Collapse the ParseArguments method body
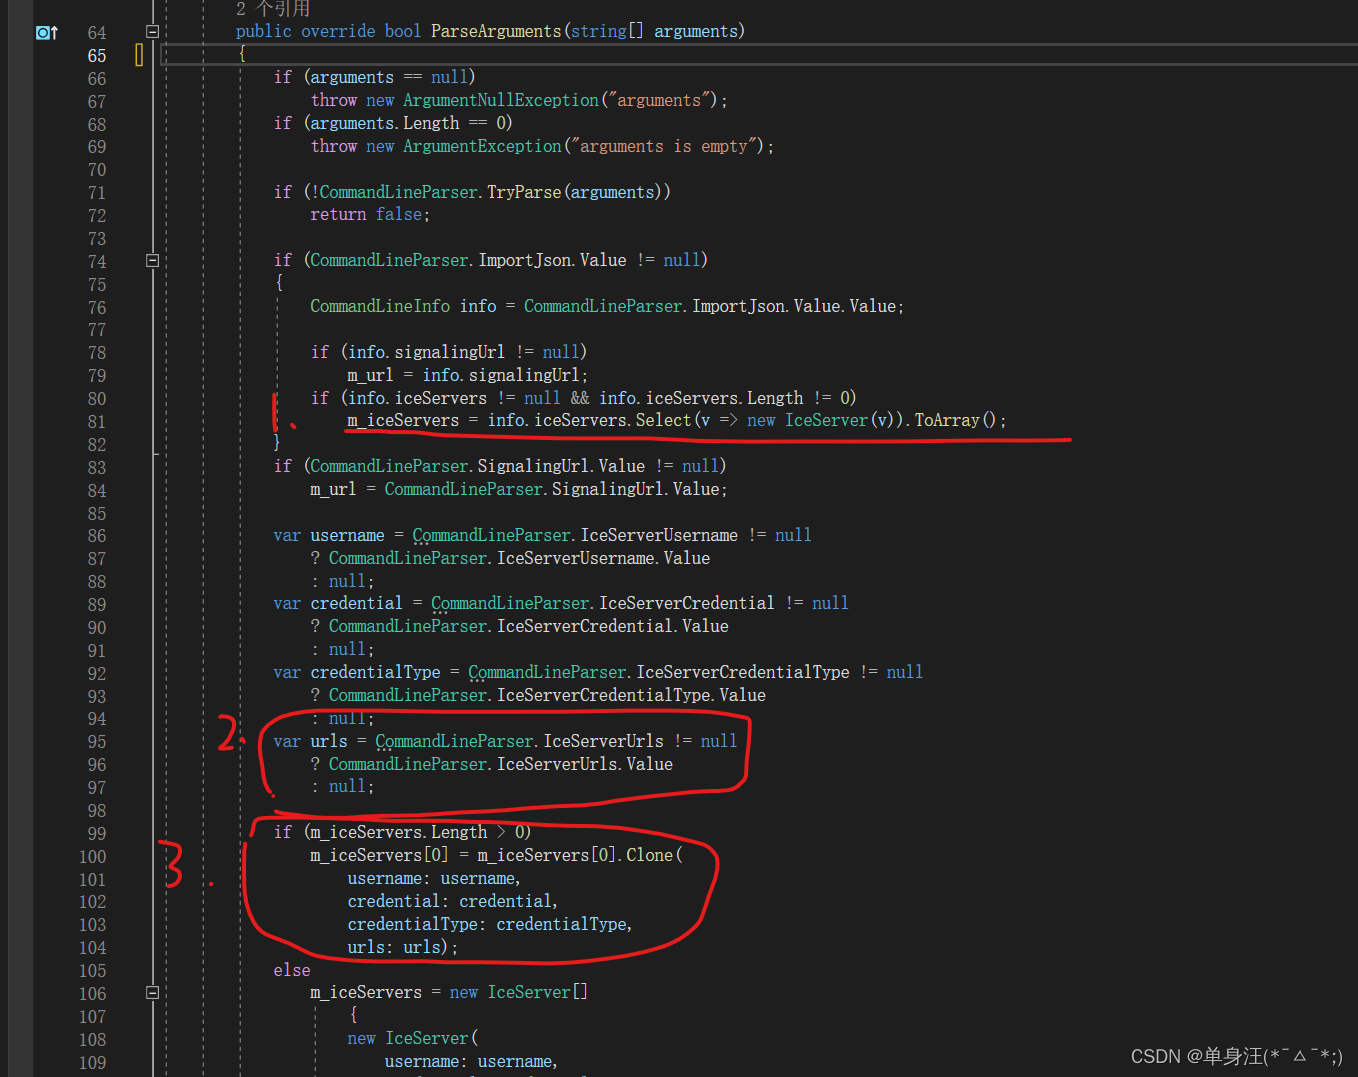This screenshot has height=1077, width=1358. click(152, 31)
